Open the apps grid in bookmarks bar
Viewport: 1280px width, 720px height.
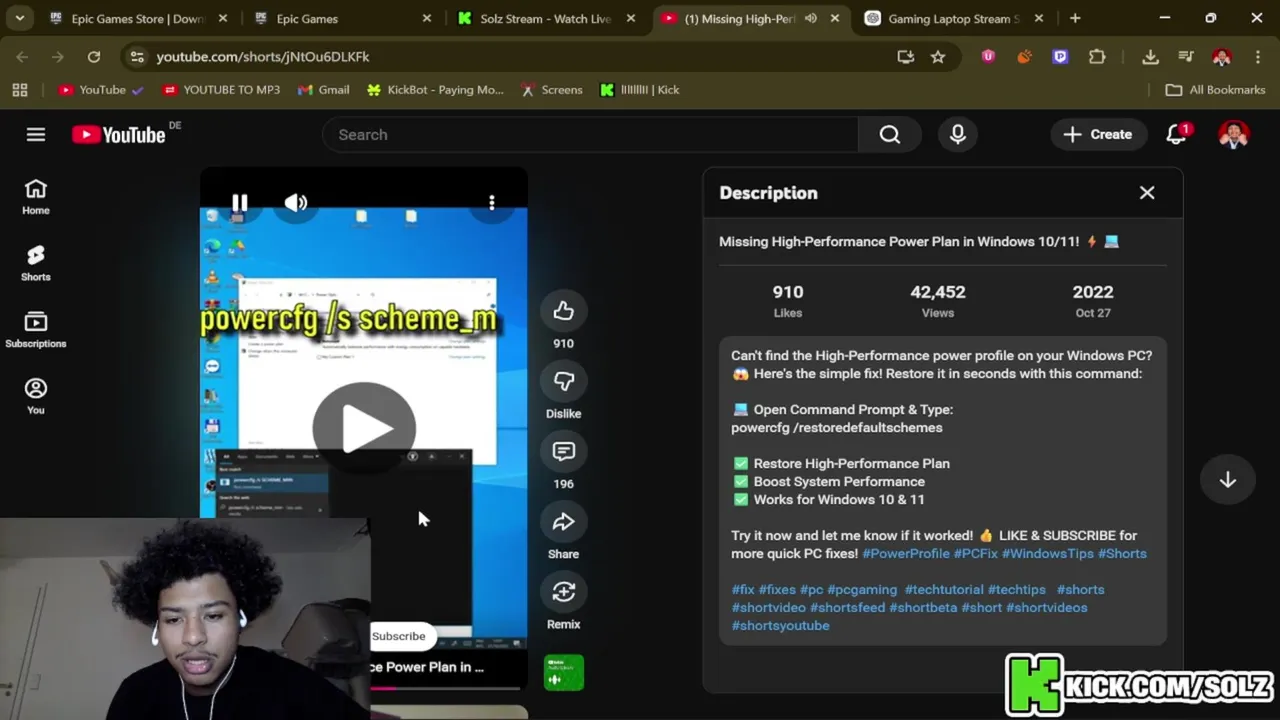point(20,90)
